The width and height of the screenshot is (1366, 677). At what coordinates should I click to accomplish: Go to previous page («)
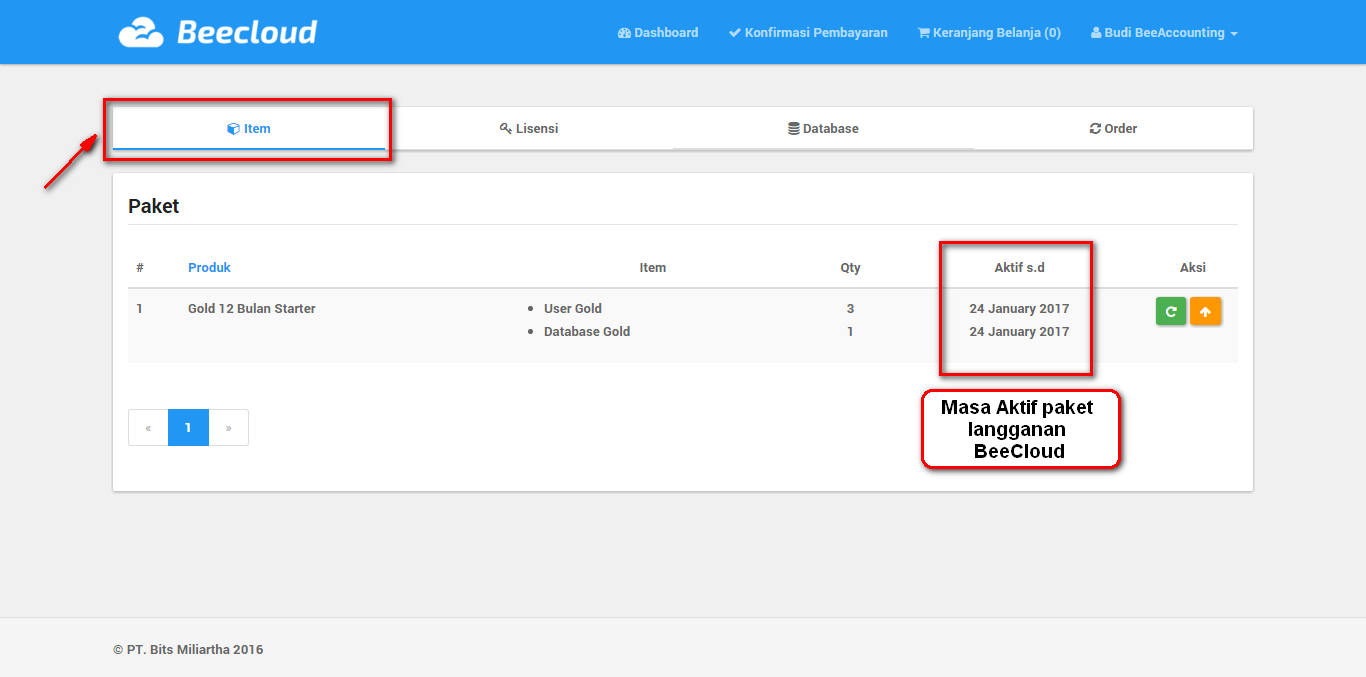[148, 428]
